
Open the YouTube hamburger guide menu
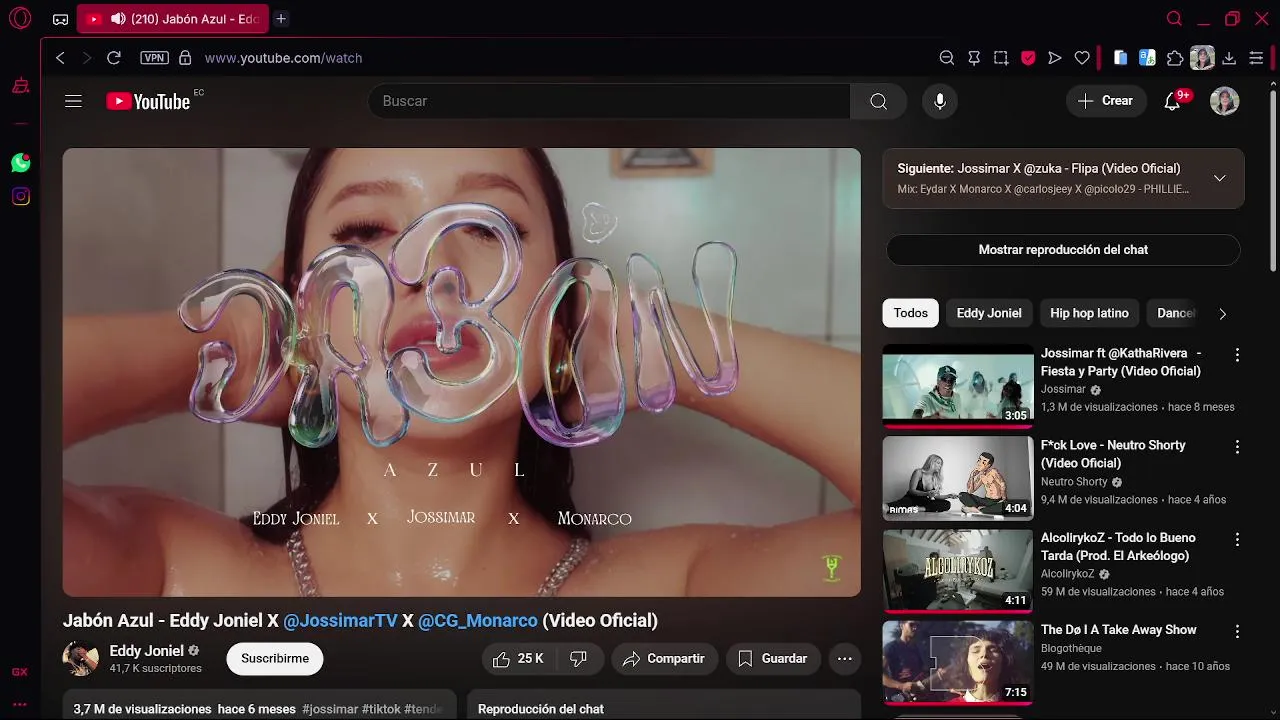[x=73, y=101]
